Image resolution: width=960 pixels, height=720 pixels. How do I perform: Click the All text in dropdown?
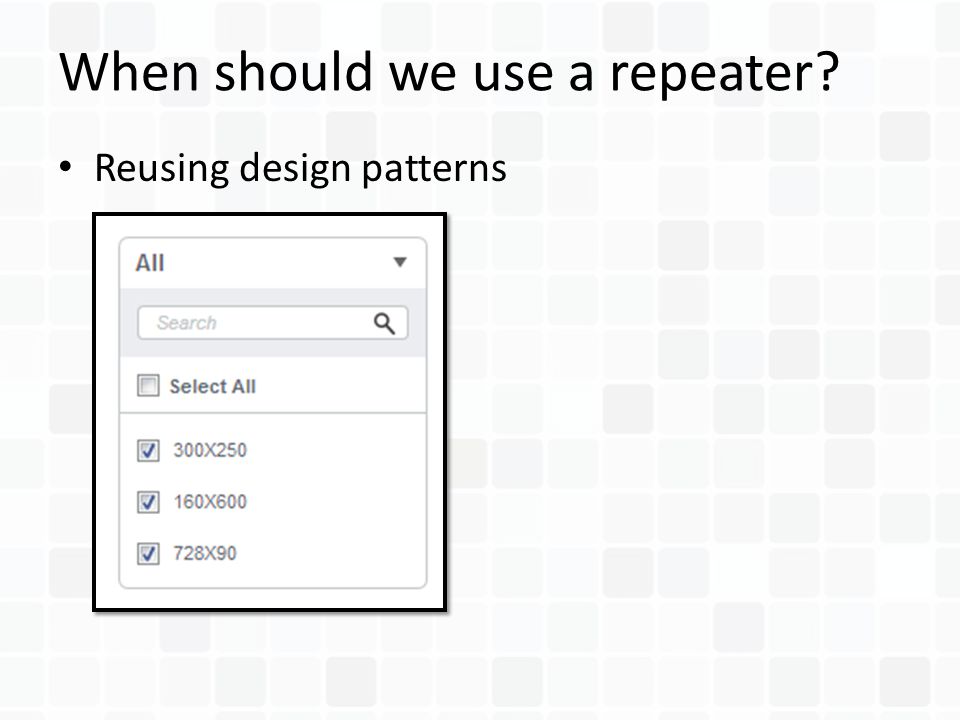click(x=150, y=263)
